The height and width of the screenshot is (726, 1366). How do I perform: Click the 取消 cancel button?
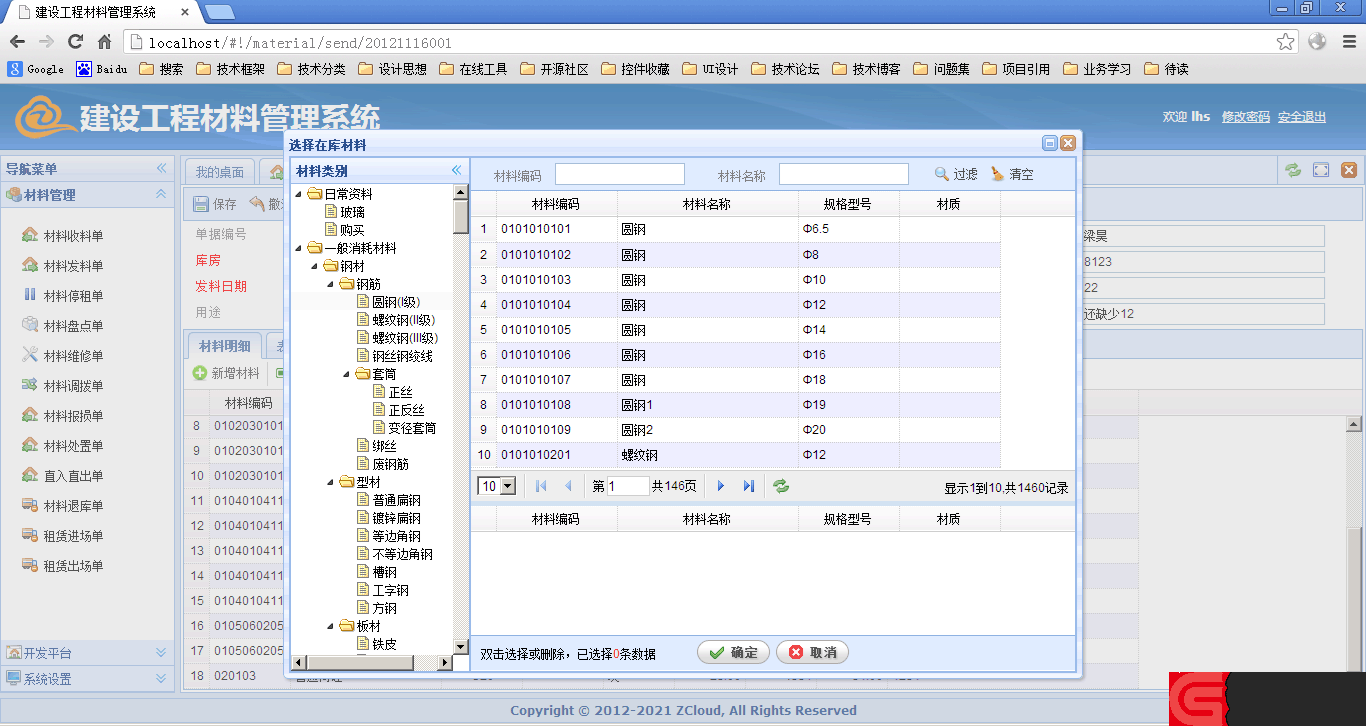click(x=812, y=652)
